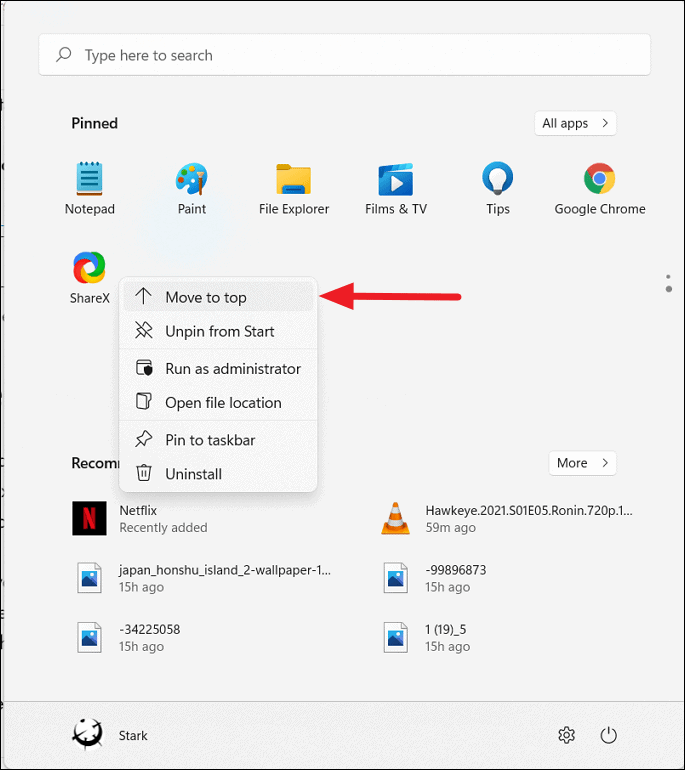Click the search magnifier icon
The height and width of the screenshot is (770, 685).
coord(64,55)
